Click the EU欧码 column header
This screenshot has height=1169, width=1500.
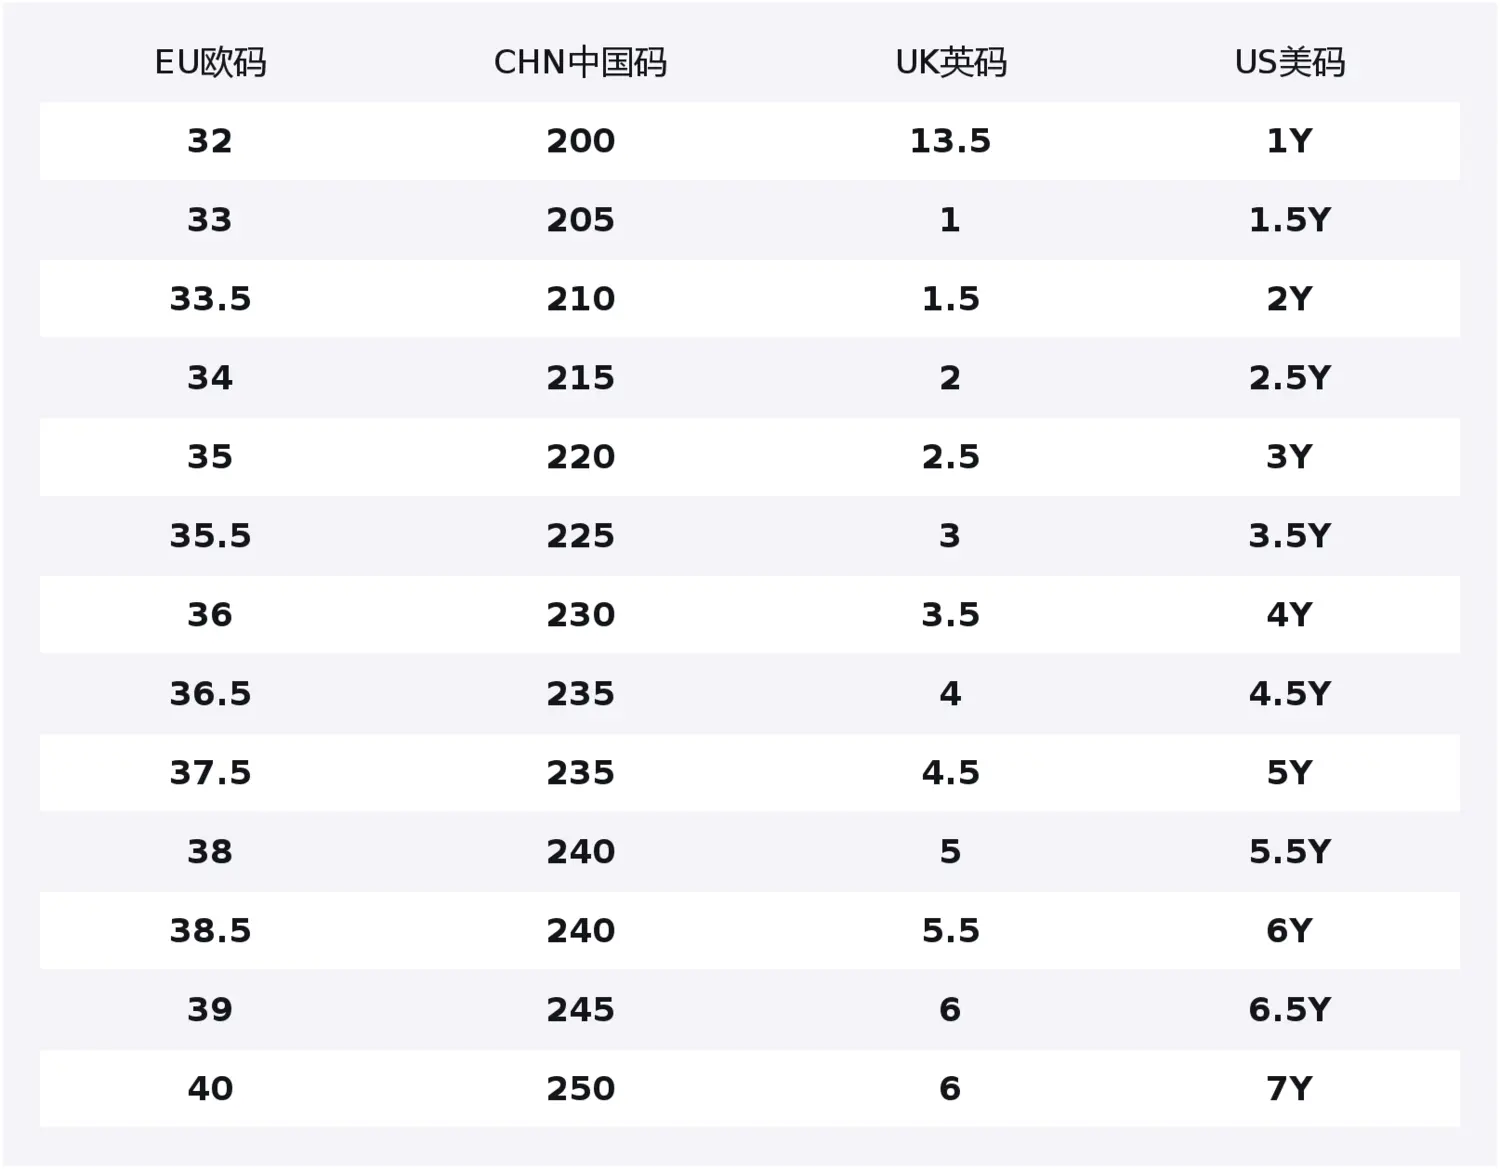210,62
